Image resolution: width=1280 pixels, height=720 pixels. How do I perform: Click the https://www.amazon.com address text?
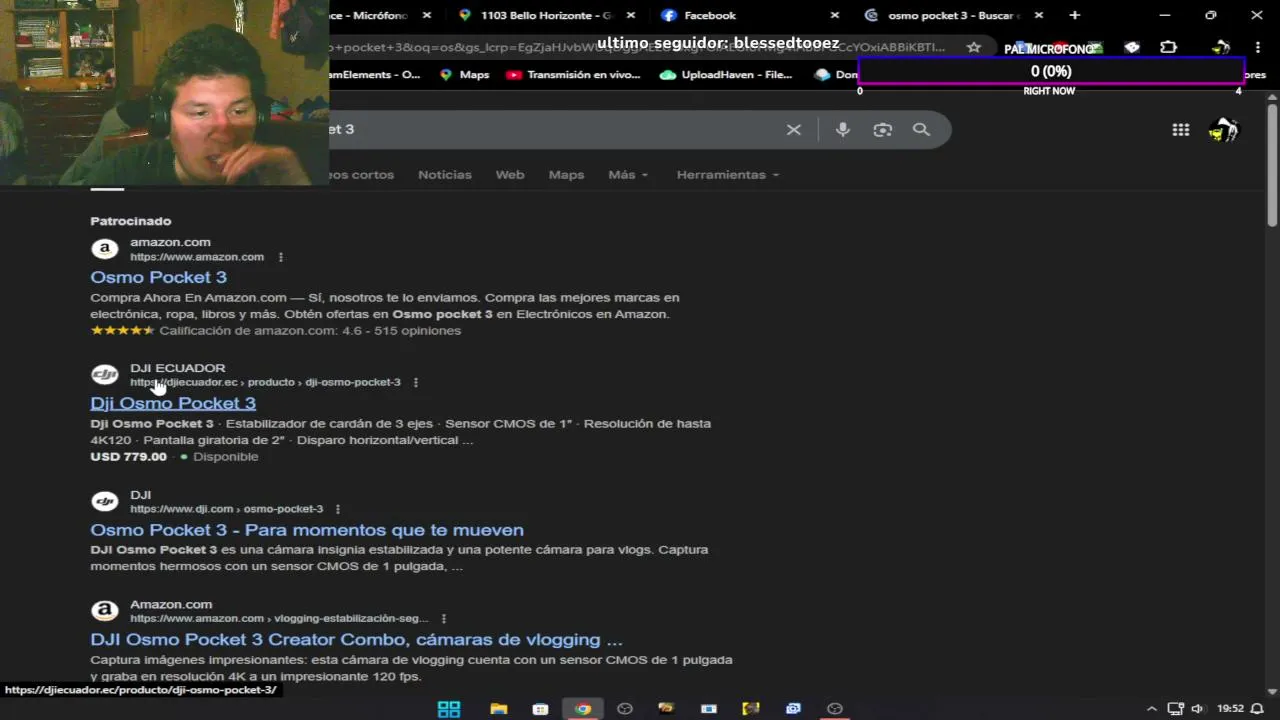point(197,257)
